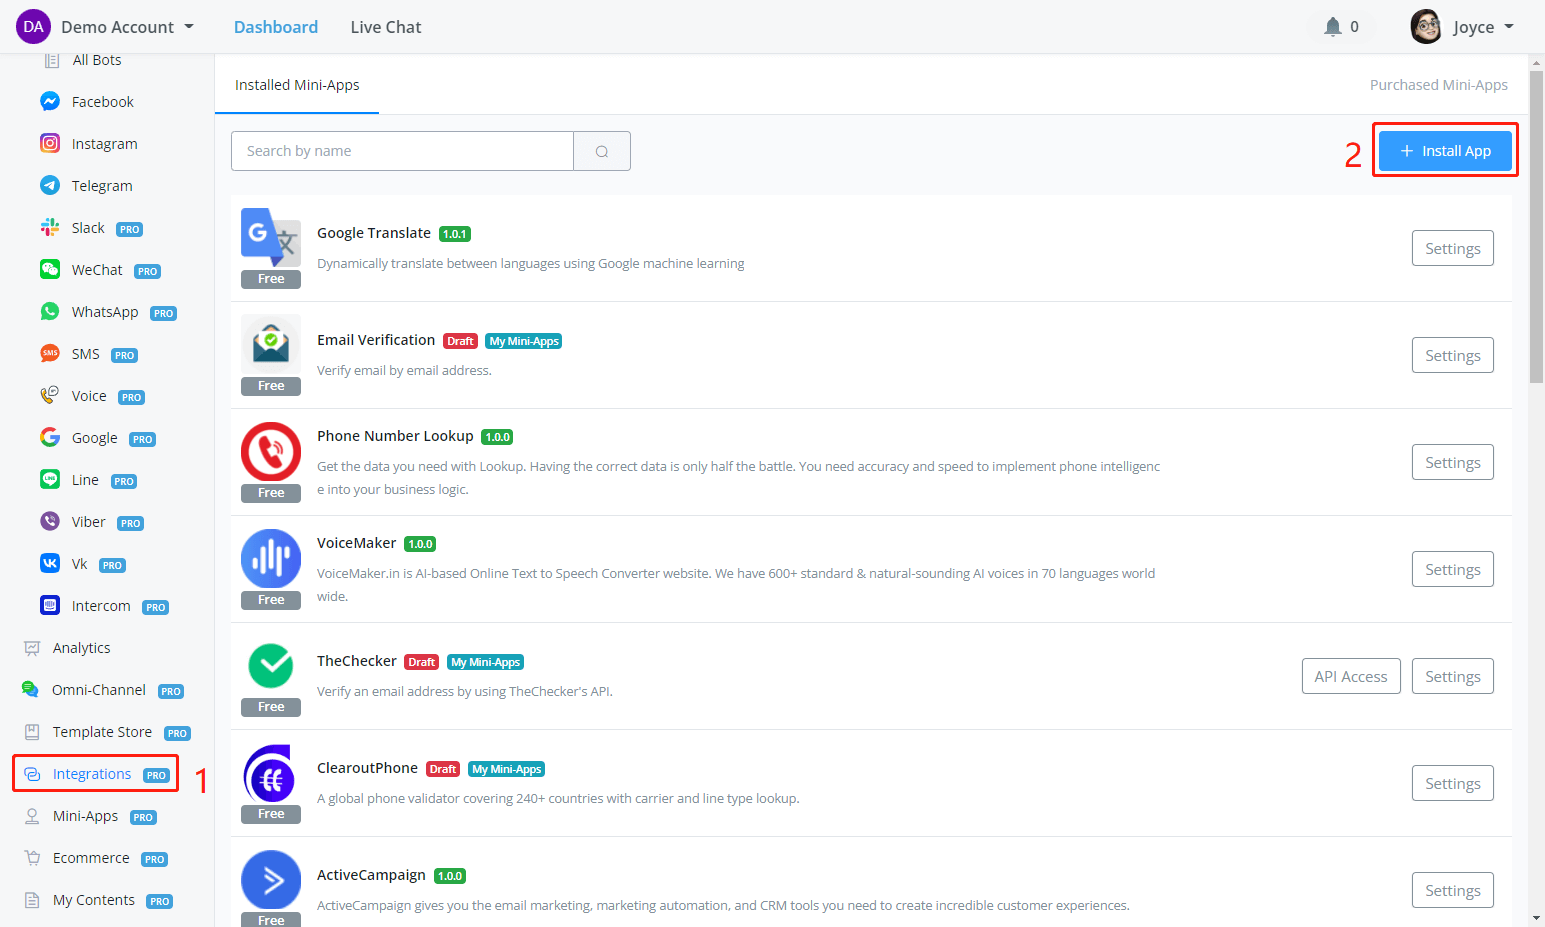Open the Facebook Messenger channel icon
Image resolution: width=1545 pixels, height=927 pixels.
click(x=50, y=101)
